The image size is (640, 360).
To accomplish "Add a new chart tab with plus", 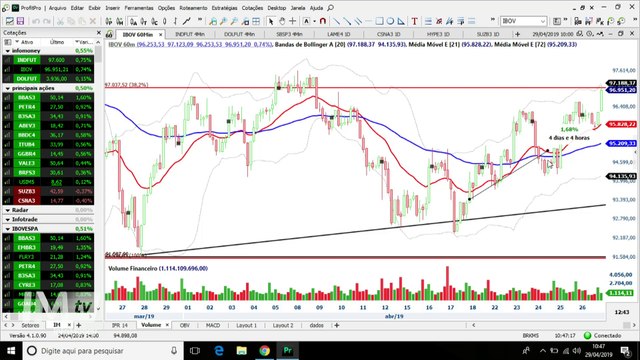I will pos(518,34).
